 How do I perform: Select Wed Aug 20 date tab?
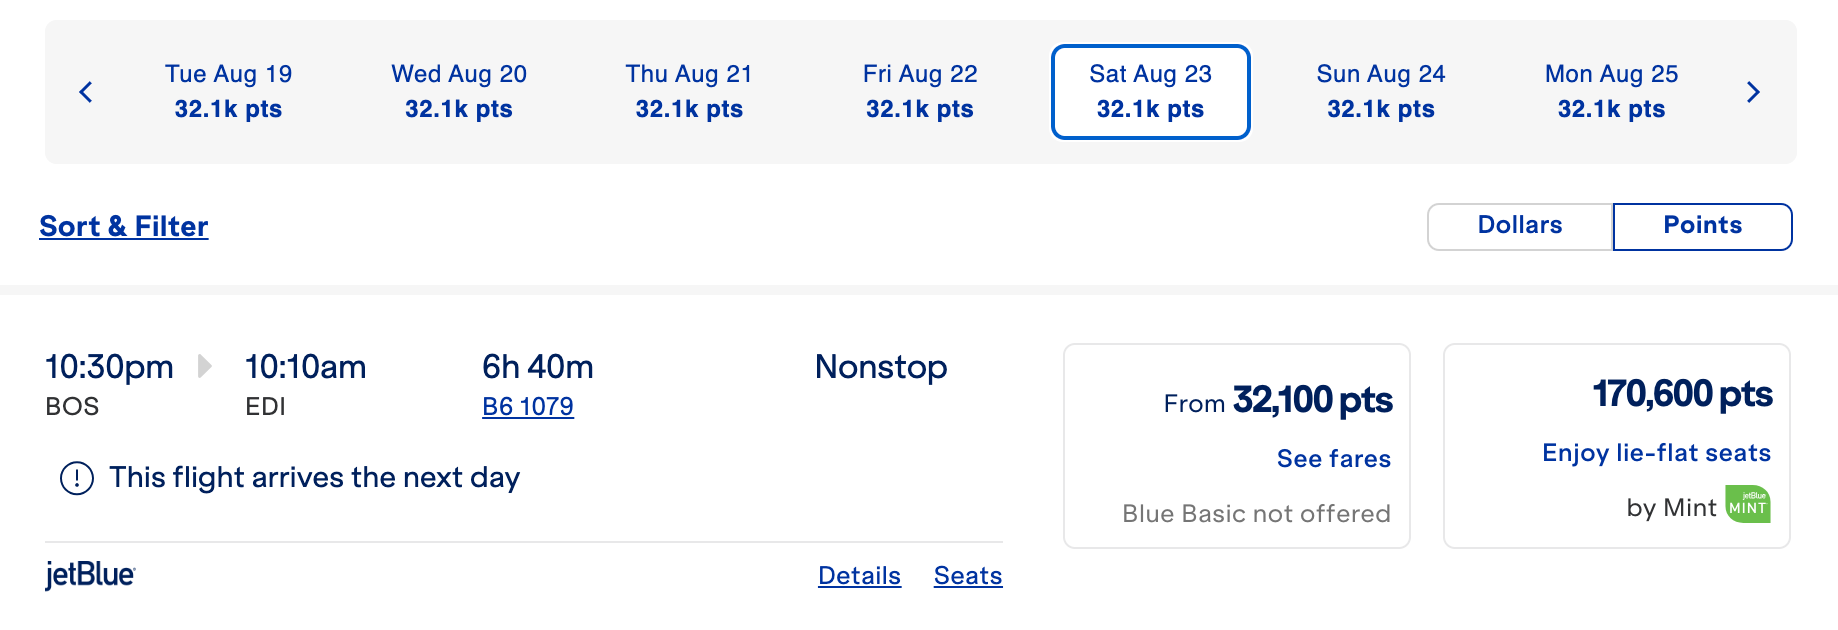(x=459, y=91)
